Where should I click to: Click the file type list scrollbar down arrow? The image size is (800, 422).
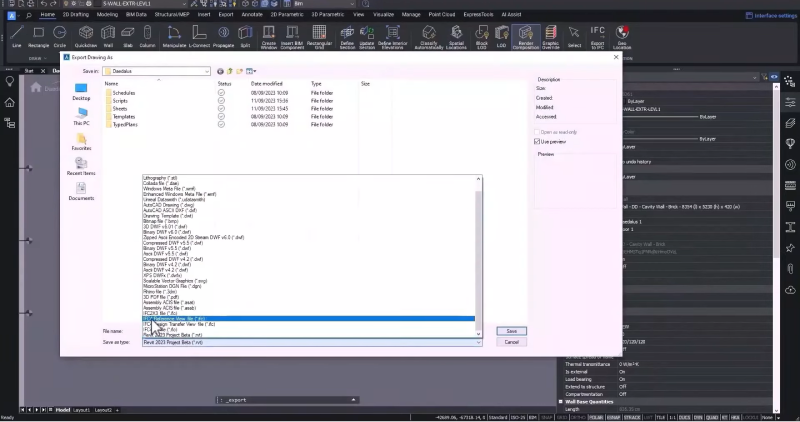(479, 334)
